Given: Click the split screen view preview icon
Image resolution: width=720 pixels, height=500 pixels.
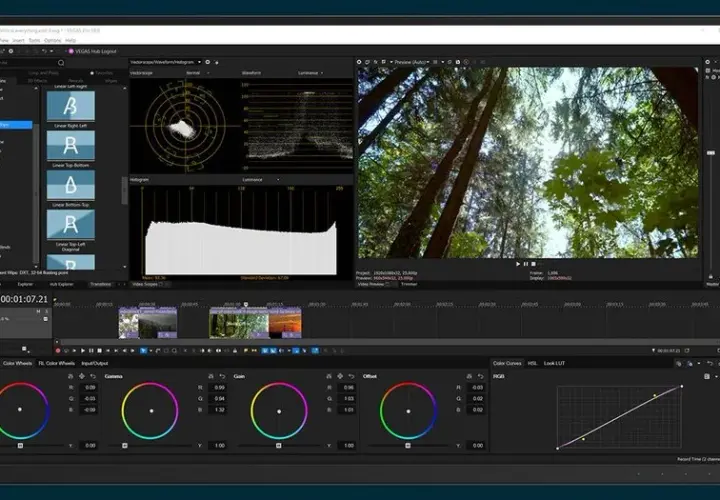Looking at the screenshot, I should tap(383, 62).
